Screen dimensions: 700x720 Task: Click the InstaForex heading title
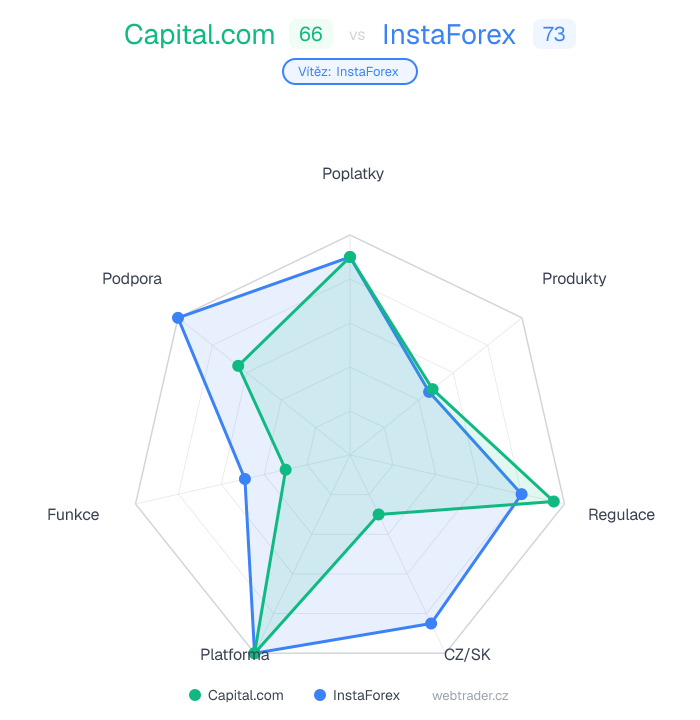(x=449, y=35)
